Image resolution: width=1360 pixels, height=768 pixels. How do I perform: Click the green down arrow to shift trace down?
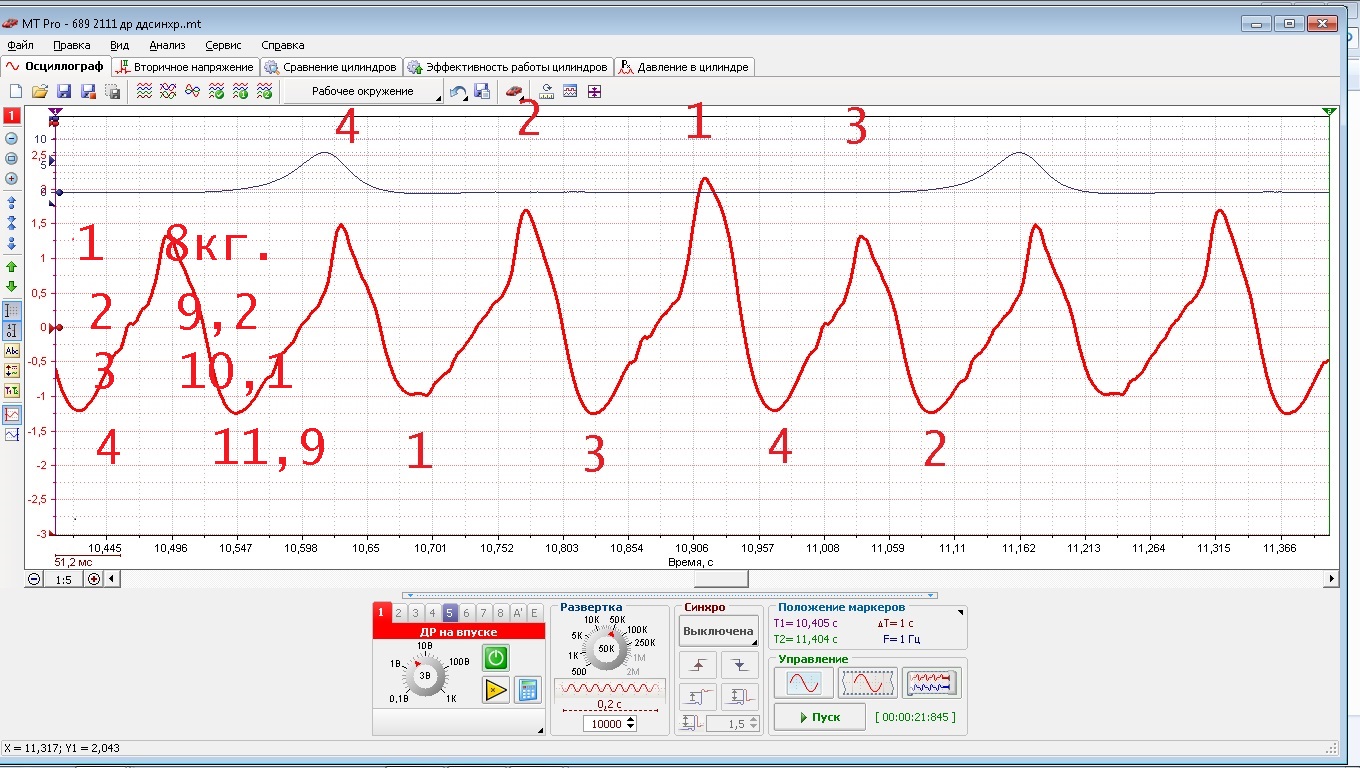12,287
